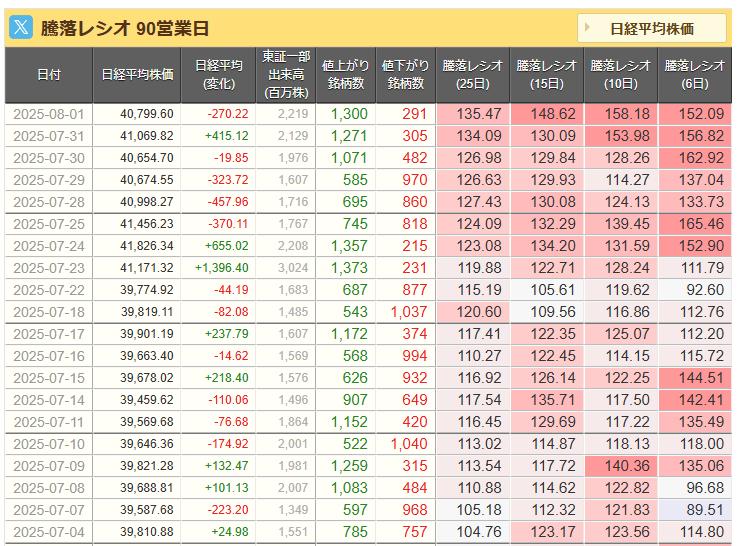Screen dimensions: 738x546
Task: Click the 2025-07-23 date cell
Action: click(x=48, y=268)
